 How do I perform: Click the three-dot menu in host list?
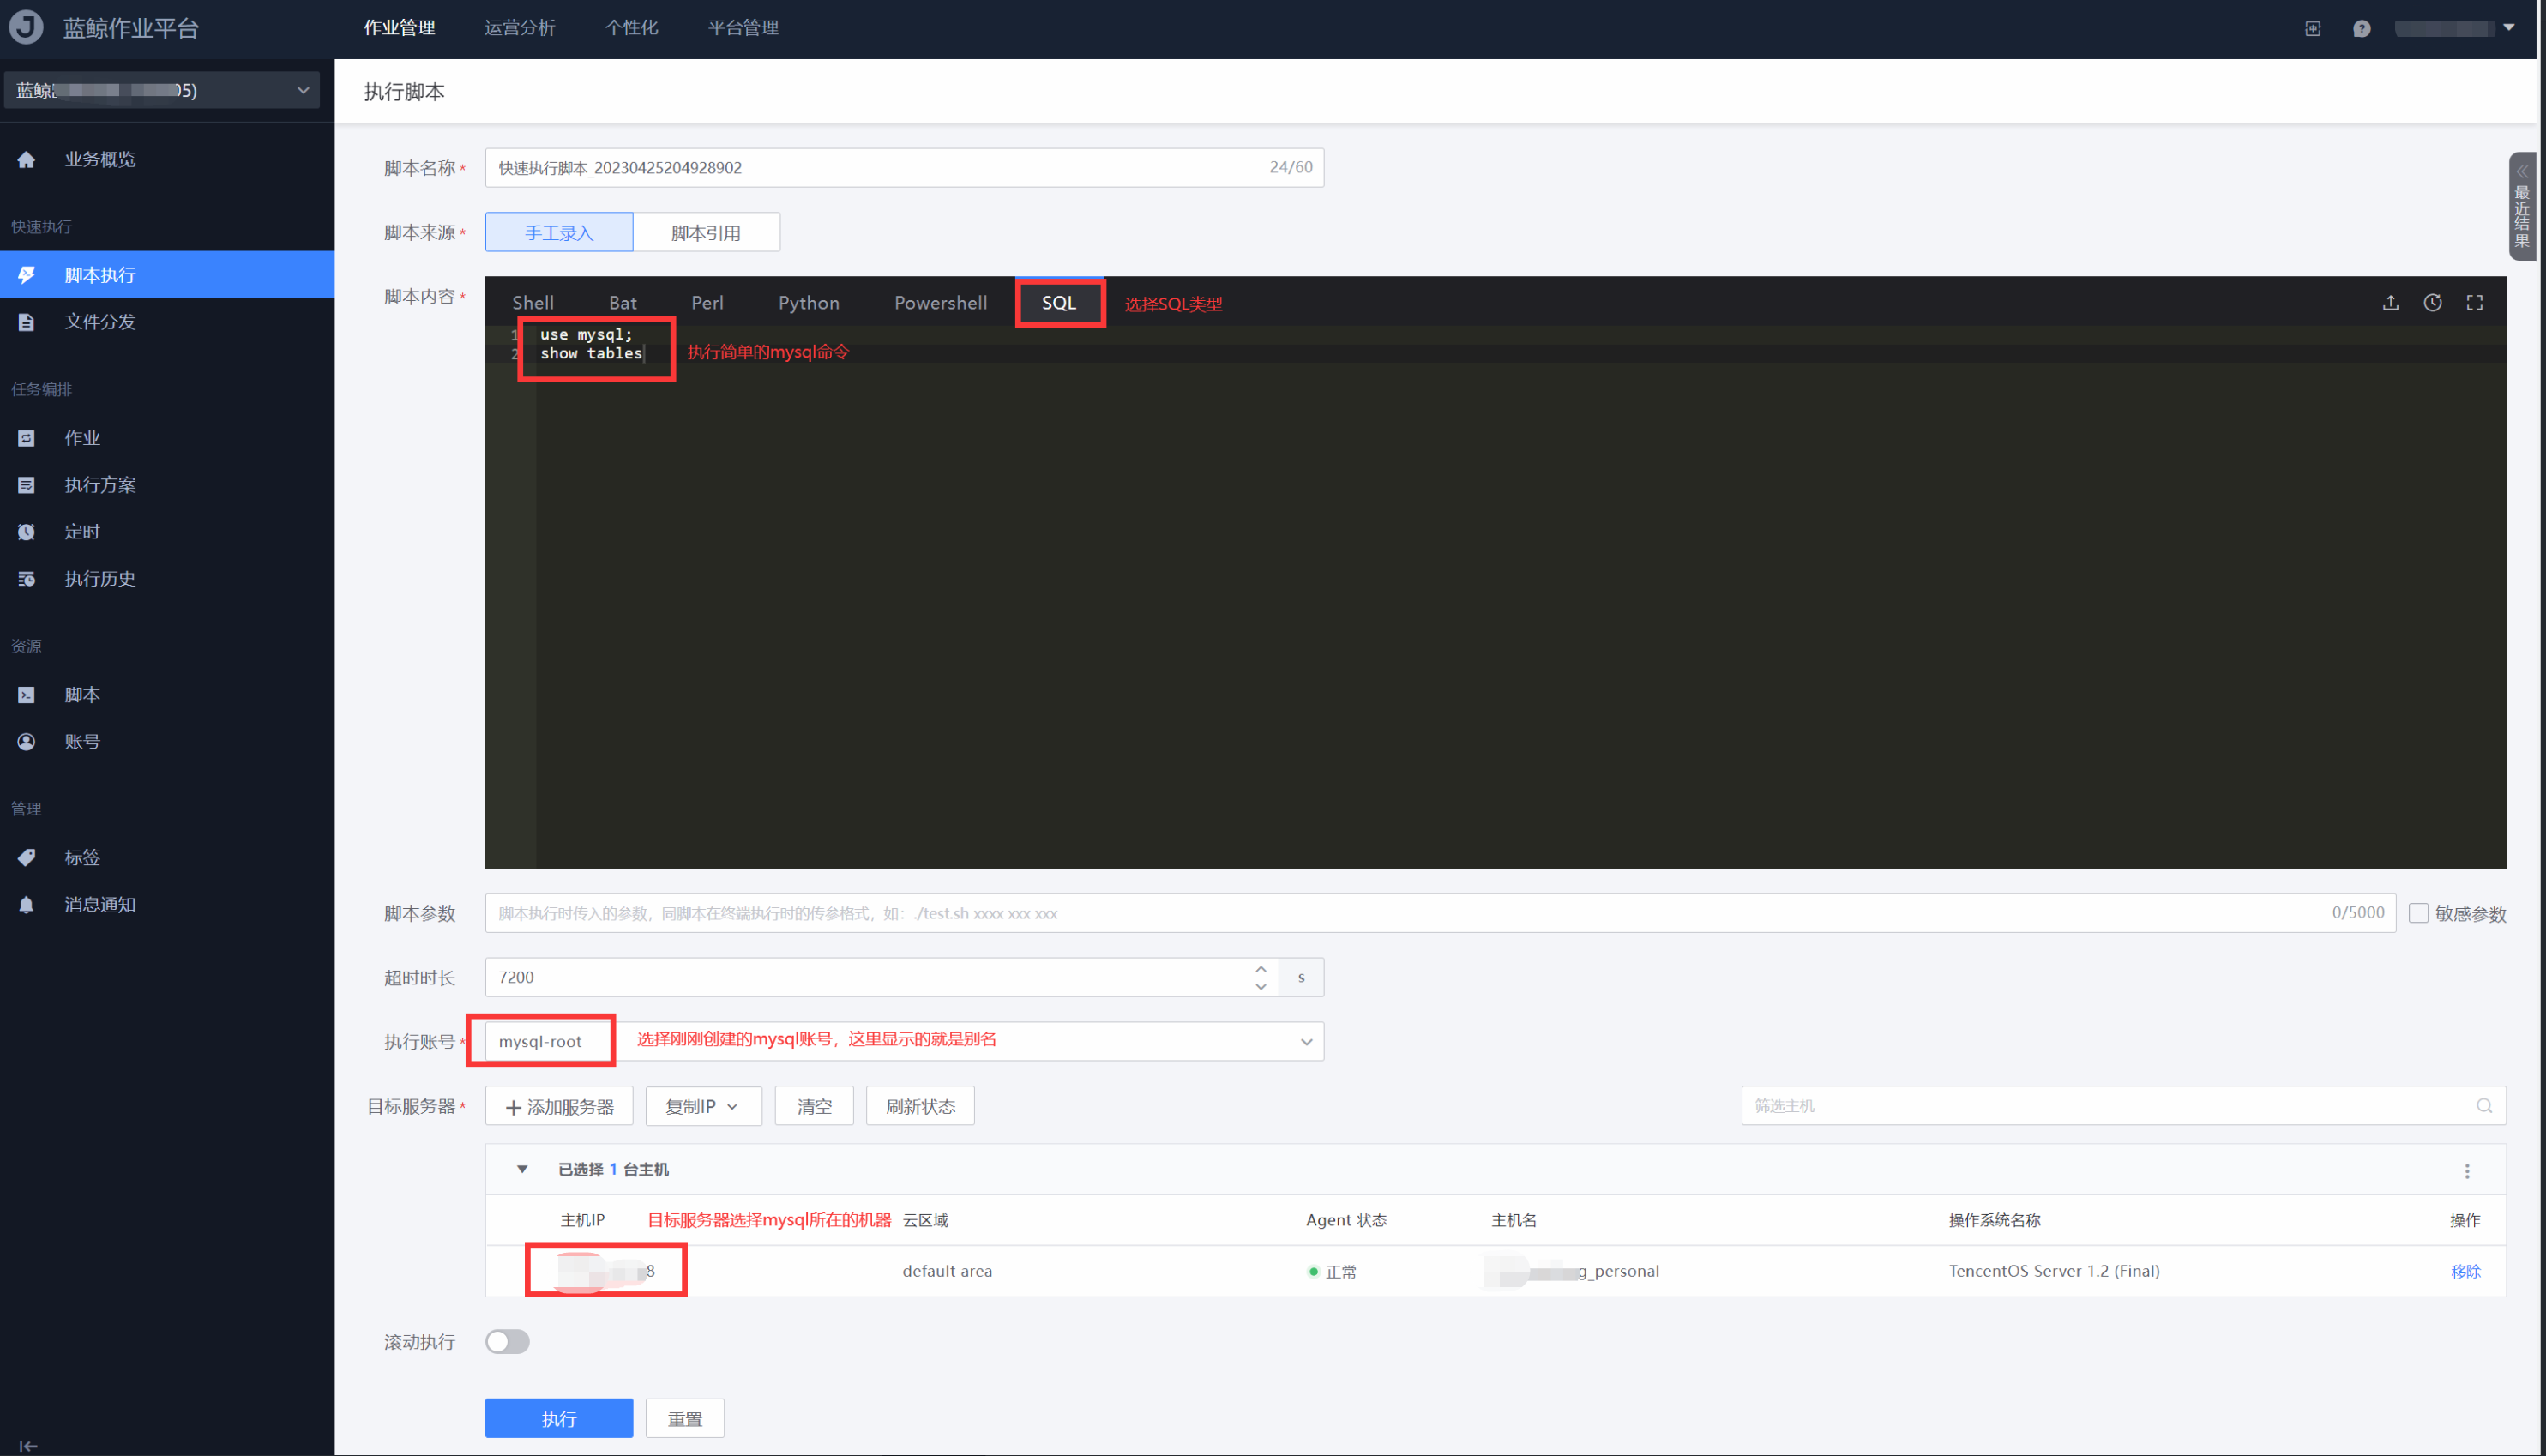click(x=2467, y=1171)
